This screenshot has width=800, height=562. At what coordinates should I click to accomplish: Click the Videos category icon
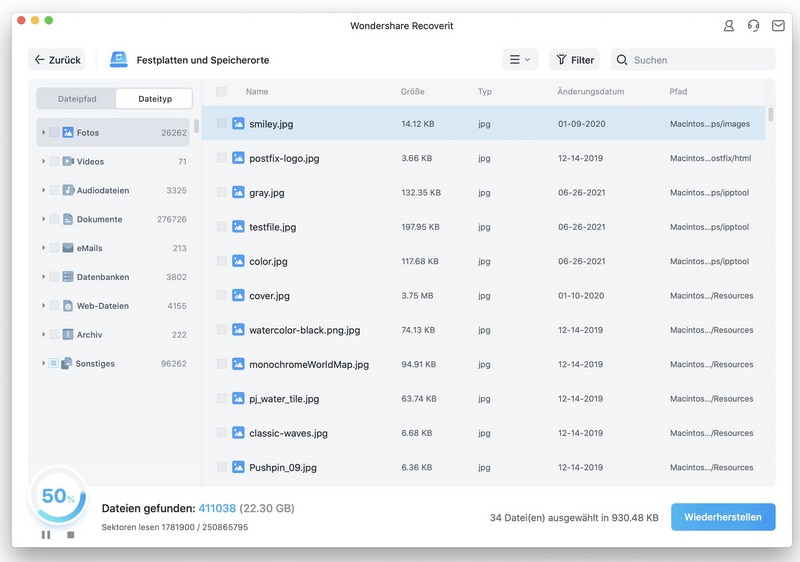point(68,161)
